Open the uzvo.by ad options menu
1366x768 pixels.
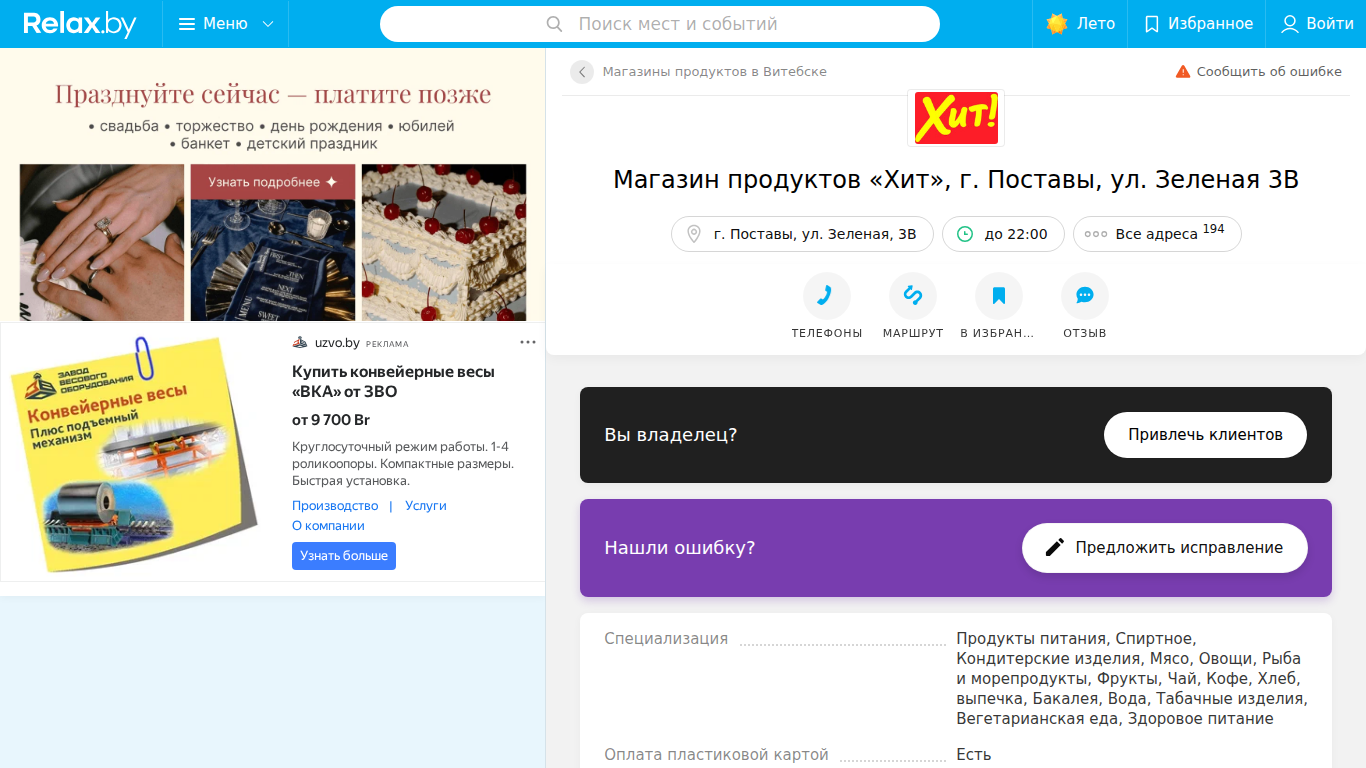coord(528,343)
